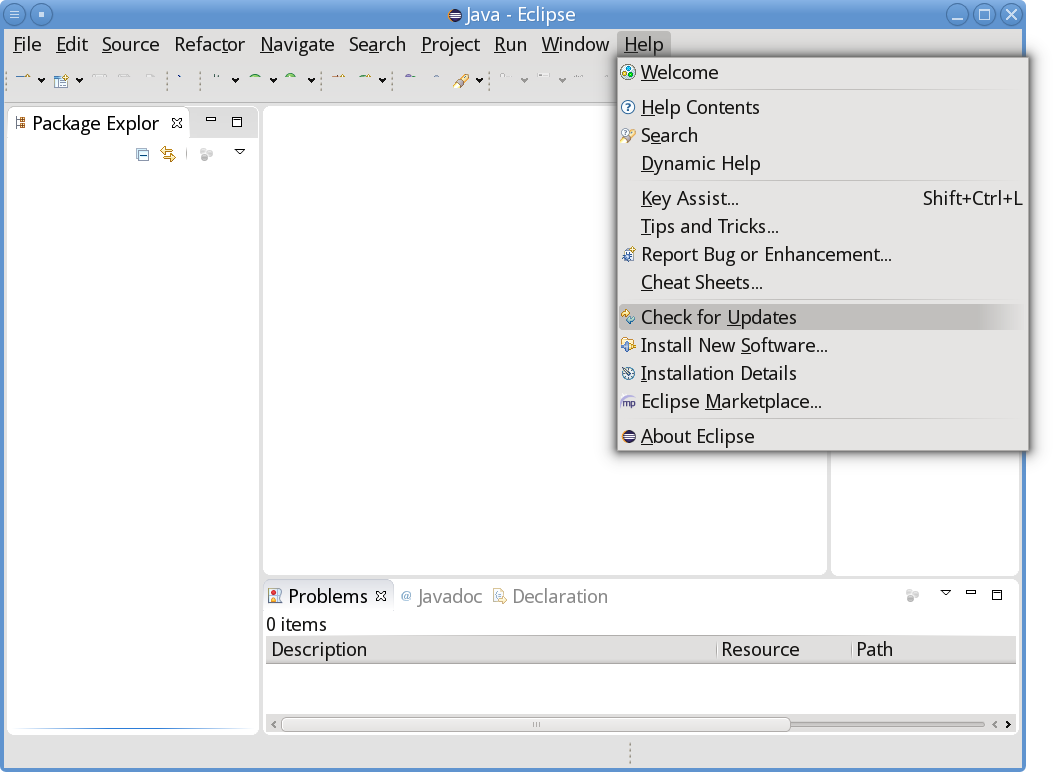
Task: Click toolbar icon of table with yellow star
Action: (61, 81)
